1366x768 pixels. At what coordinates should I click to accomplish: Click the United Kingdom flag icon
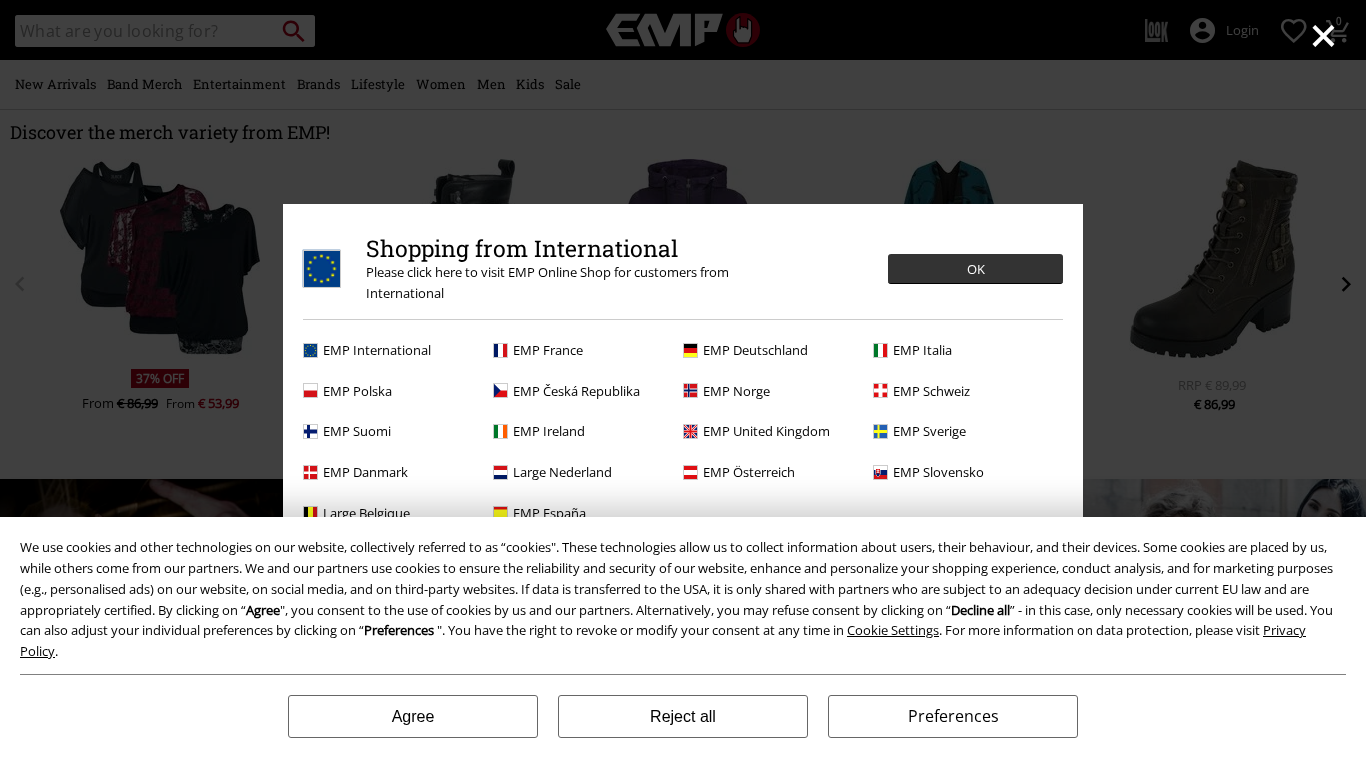[690, 432]
